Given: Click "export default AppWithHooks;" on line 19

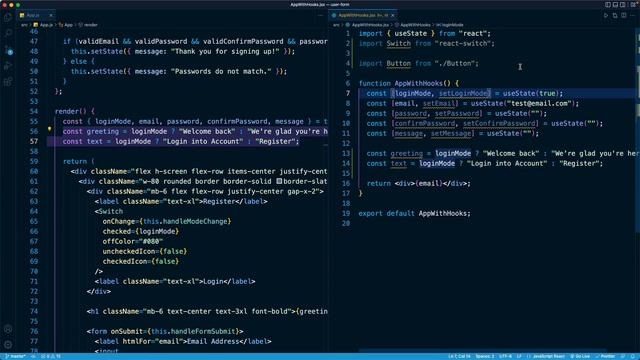Looking at the screenshot, I should coord(414,213).
